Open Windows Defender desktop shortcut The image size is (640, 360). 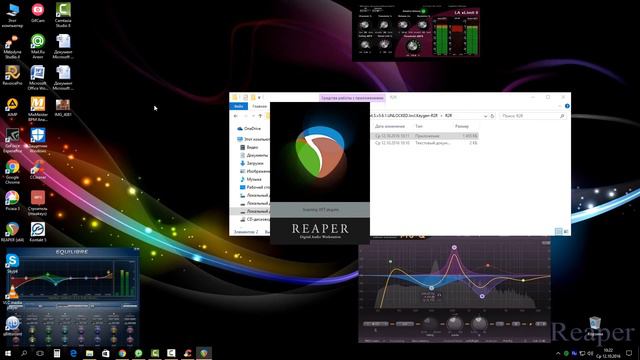(x=38, y=141)
